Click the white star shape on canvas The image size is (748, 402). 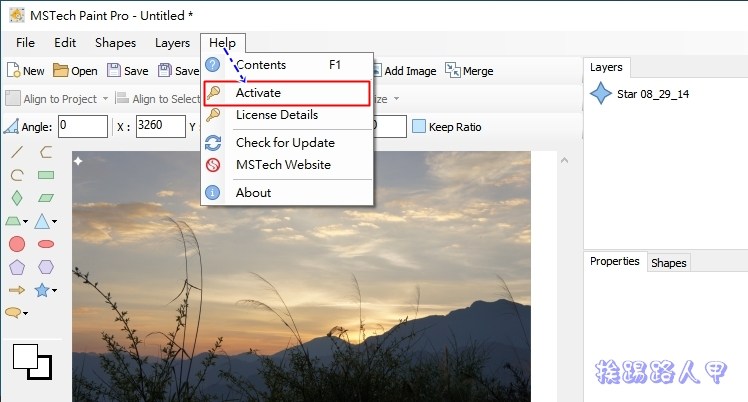pyautogui.click(x=78, y=161)
